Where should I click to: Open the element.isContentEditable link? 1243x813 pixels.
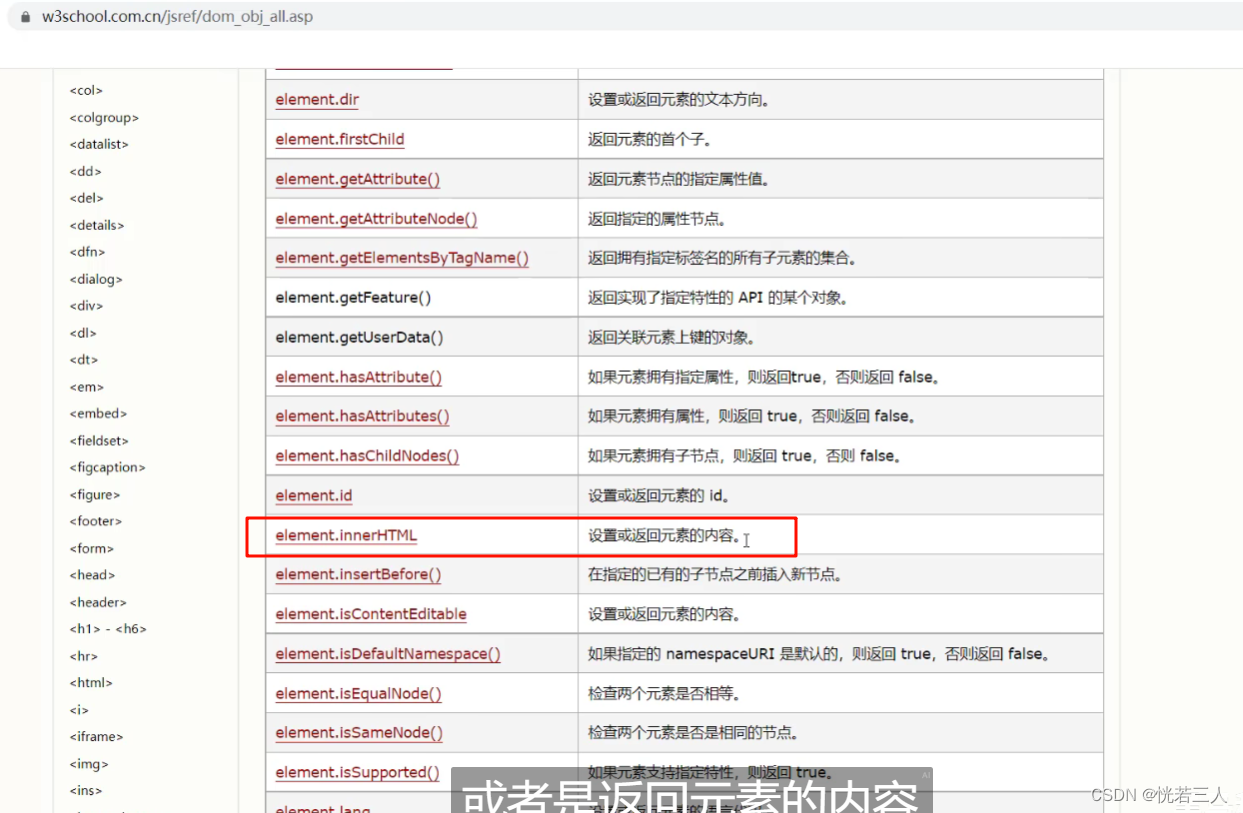click(371, 614)
